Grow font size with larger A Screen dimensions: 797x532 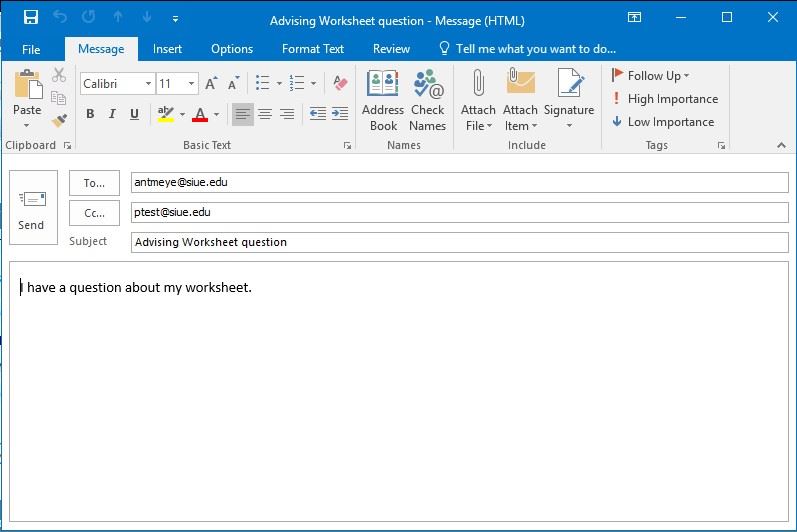pyautogui.click(x=212, y=84)
